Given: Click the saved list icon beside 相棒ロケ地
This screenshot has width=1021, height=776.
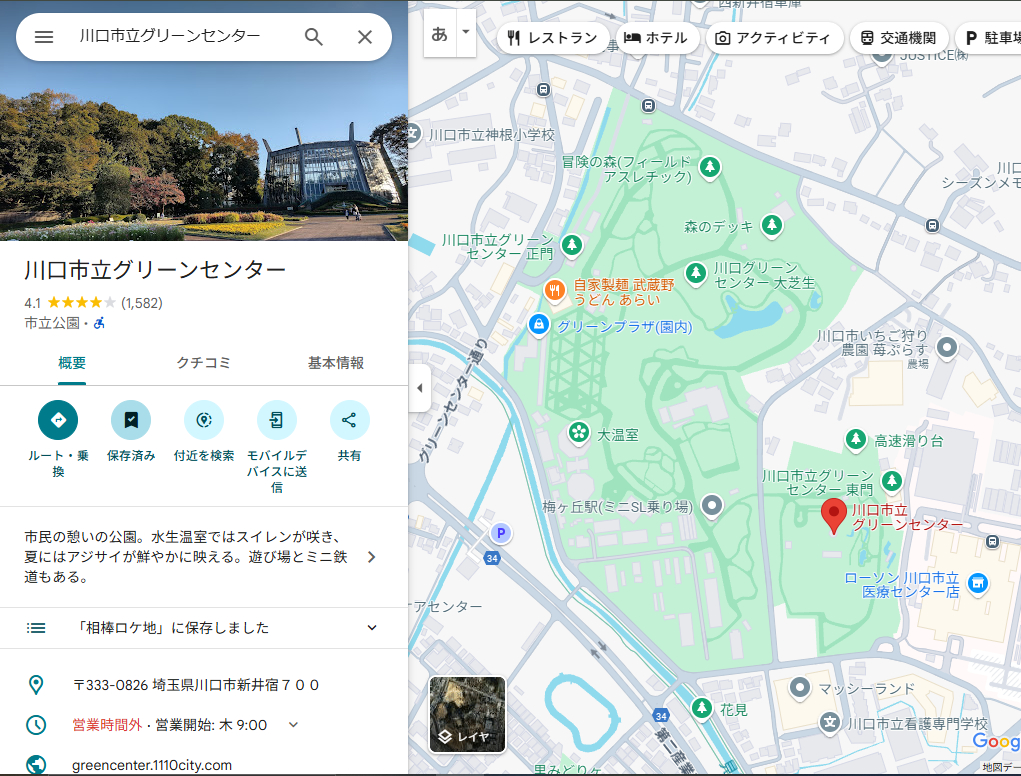Looking at the screenshot, I should point(36,628).
